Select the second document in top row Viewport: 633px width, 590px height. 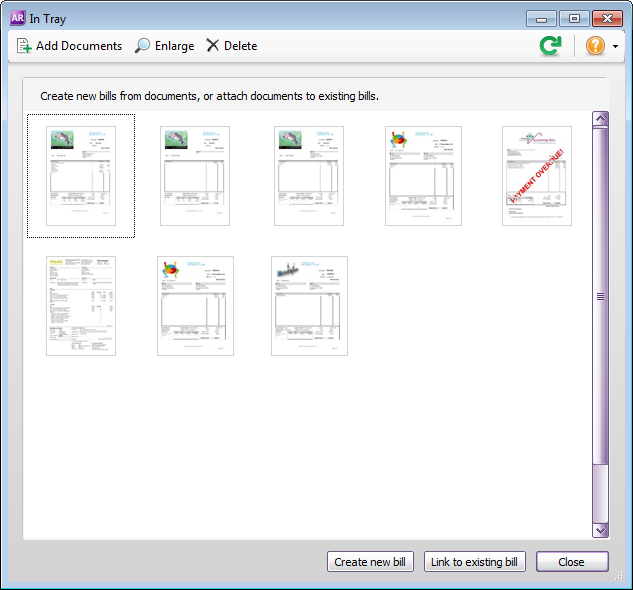tap(195, 176)
